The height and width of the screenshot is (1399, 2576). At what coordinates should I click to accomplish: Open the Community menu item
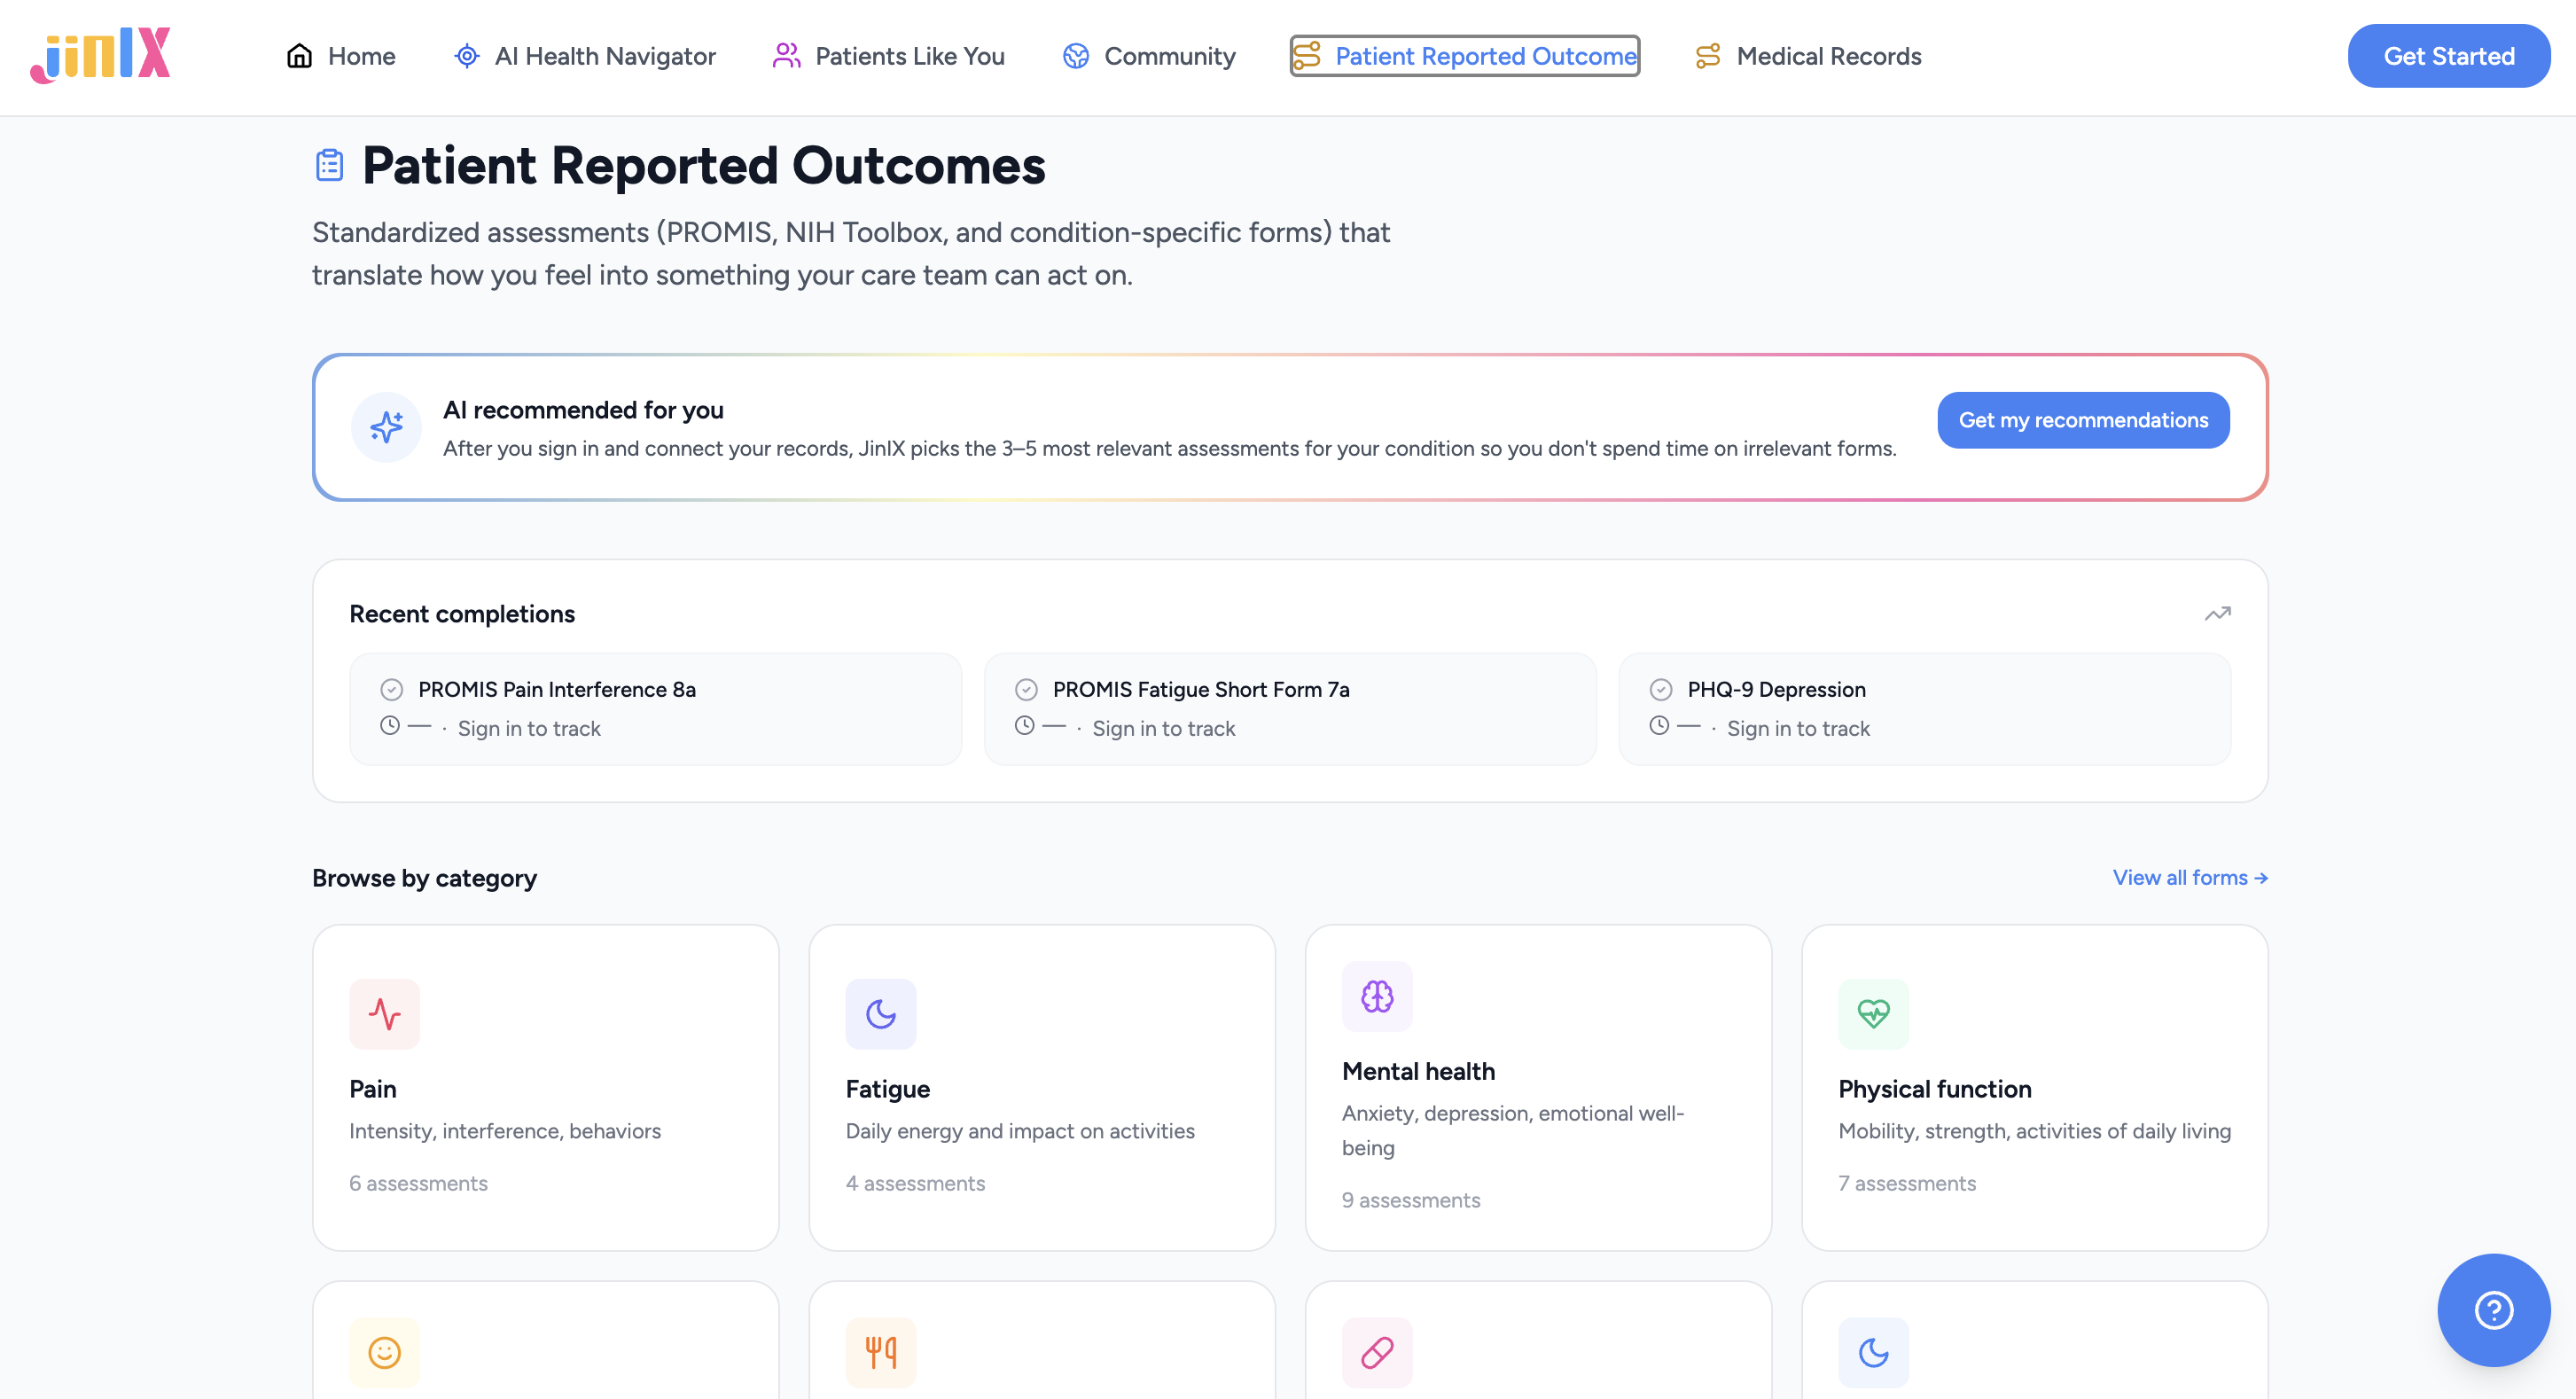tap(1149, 56)
